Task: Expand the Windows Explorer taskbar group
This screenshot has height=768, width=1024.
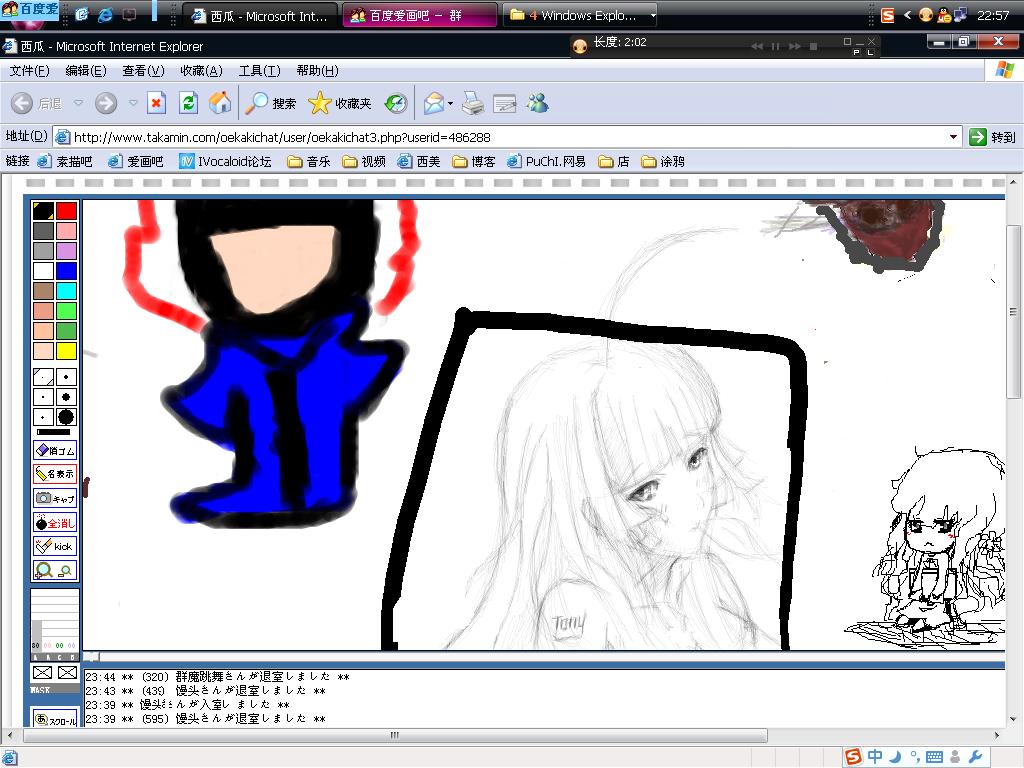Action: [653, 16]
